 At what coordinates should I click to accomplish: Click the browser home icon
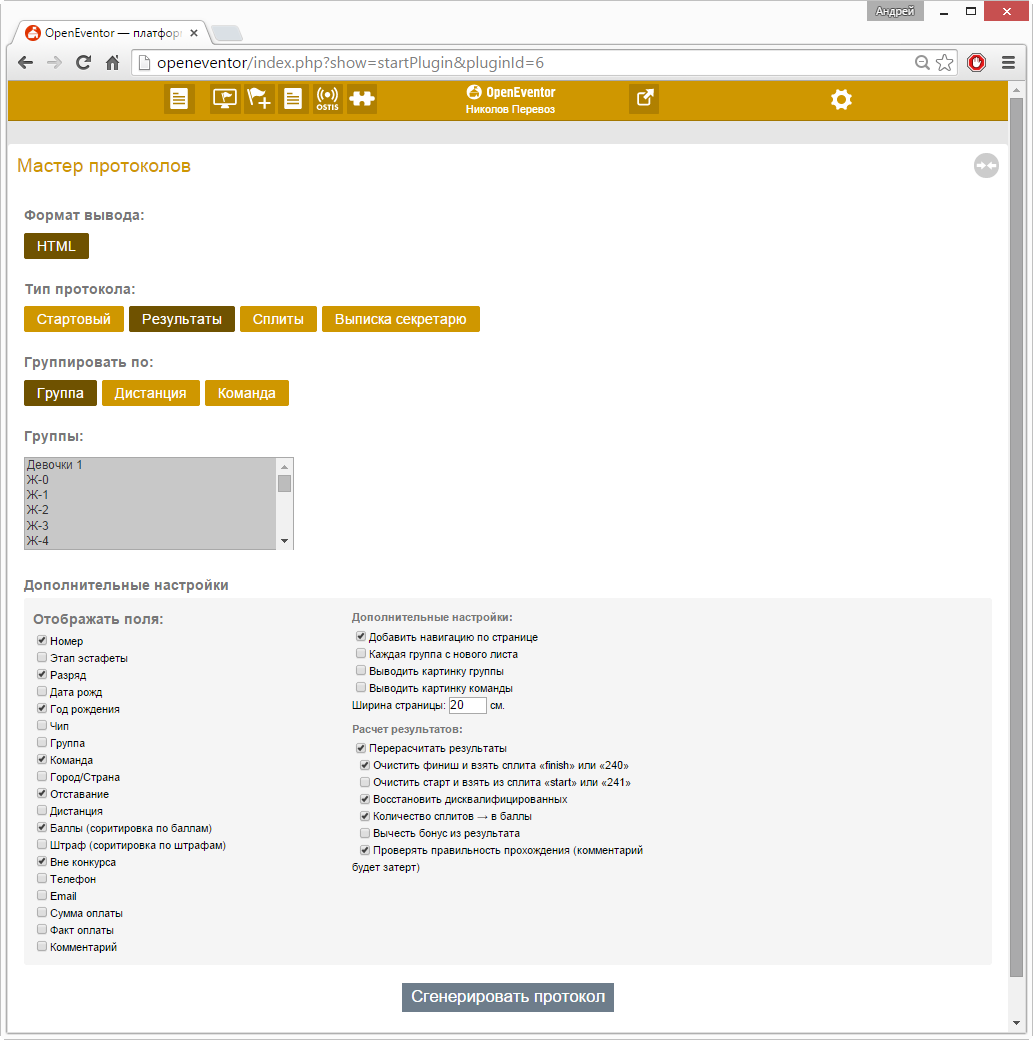[113, 63]
